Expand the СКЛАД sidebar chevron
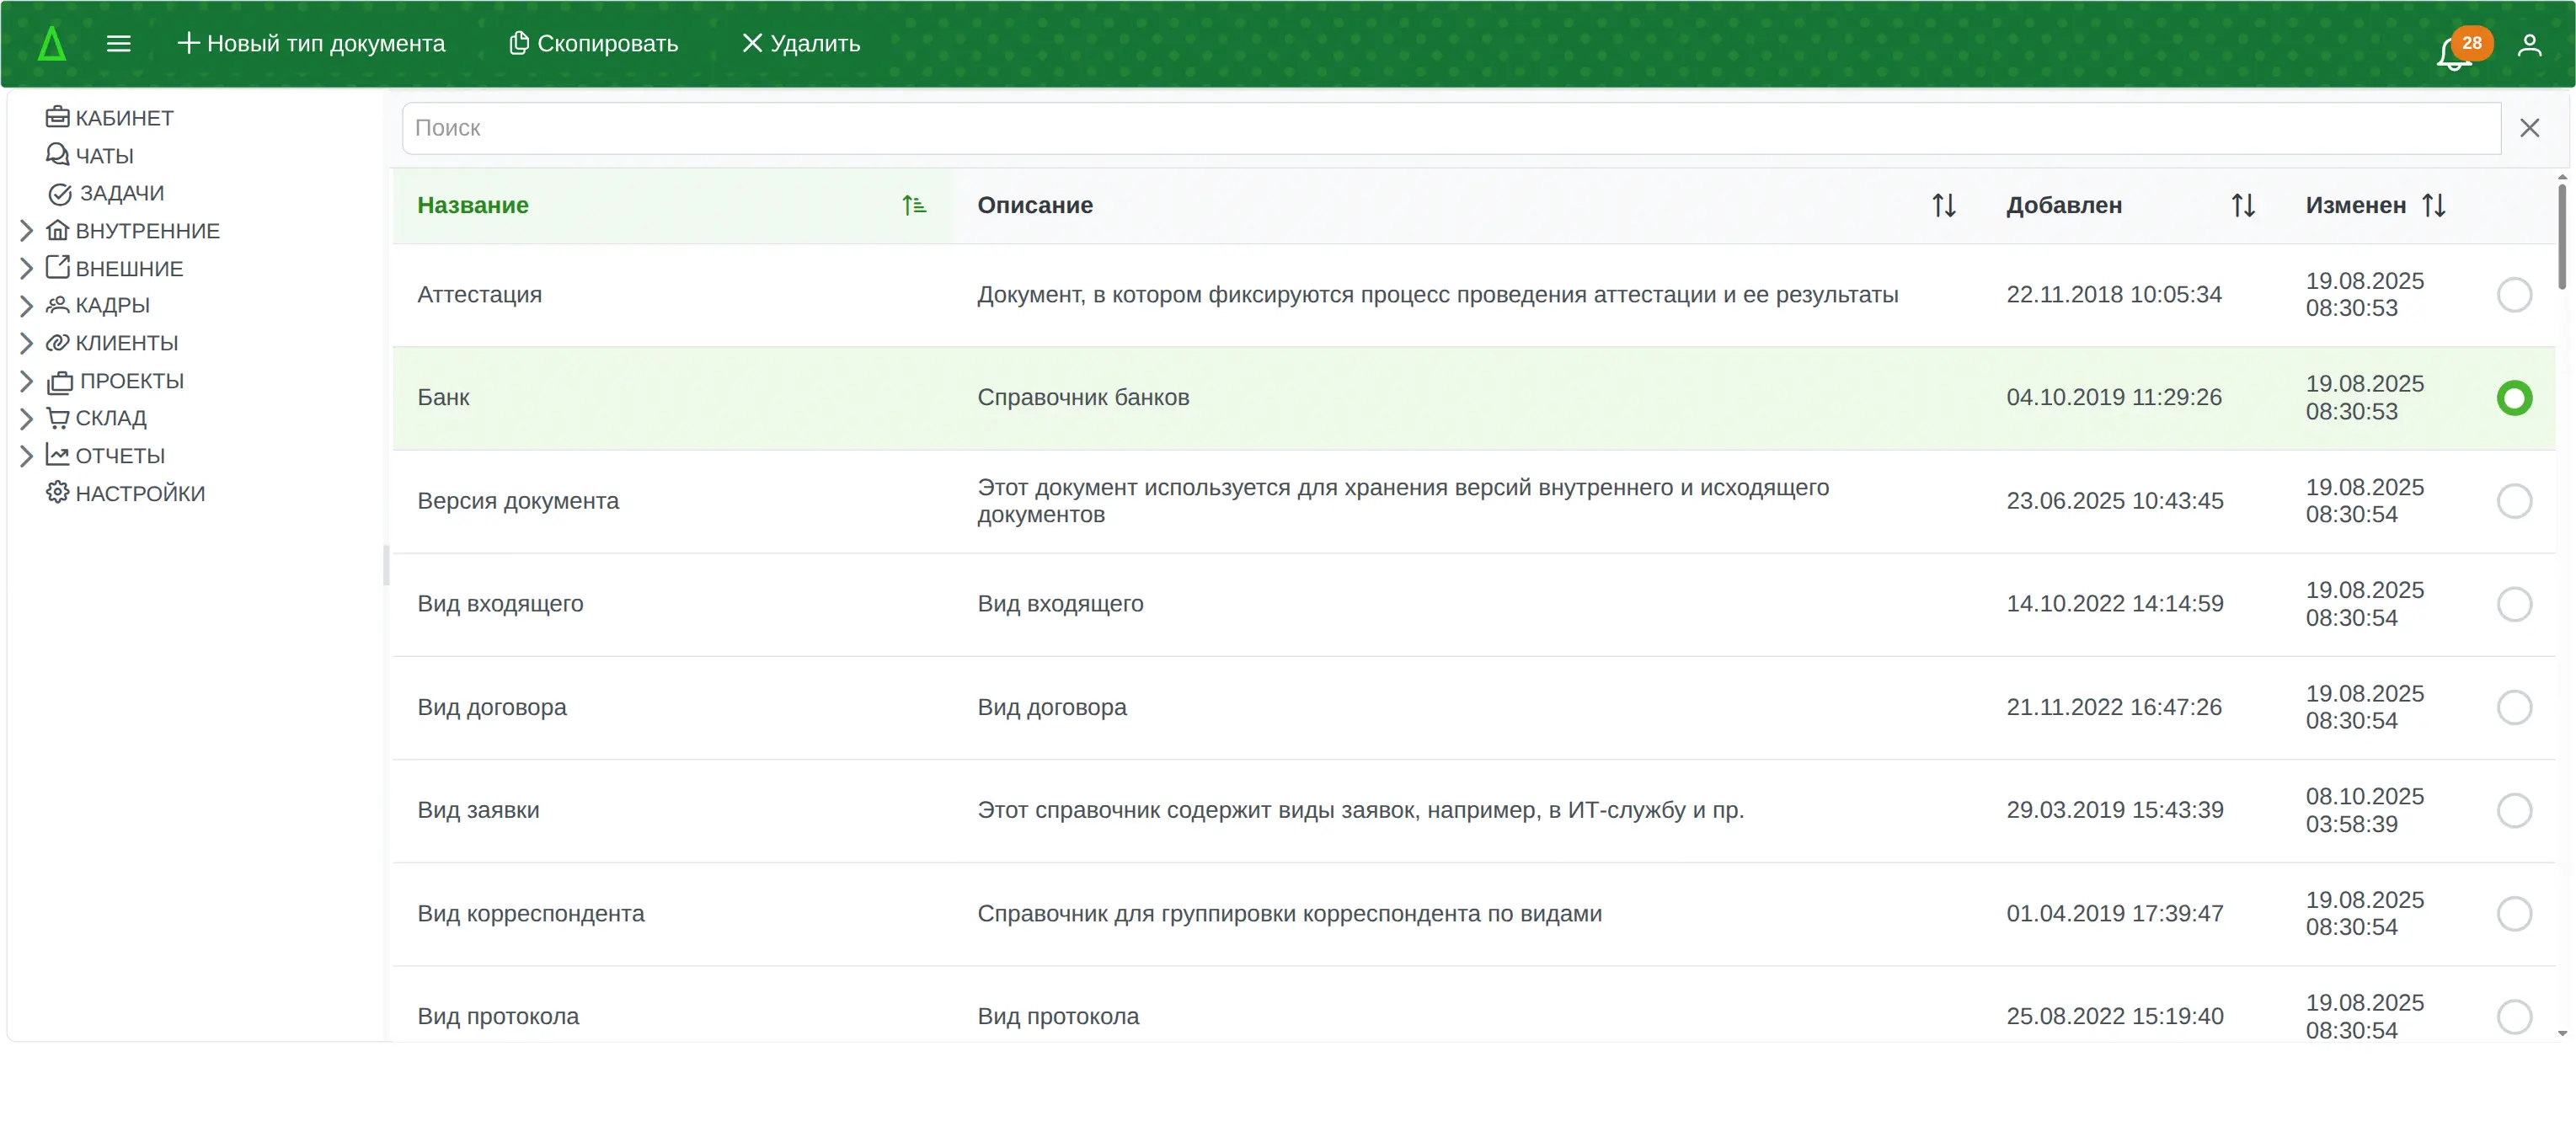Viewport: 2576px width, 1121px height. click(27, 418)
